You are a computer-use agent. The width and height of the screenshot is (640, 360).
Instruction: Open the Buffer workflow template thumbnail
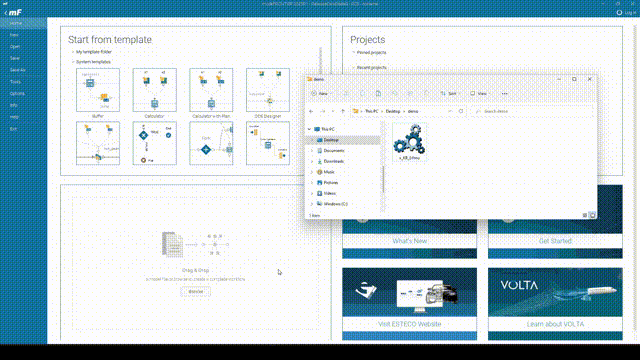(98, 90)
